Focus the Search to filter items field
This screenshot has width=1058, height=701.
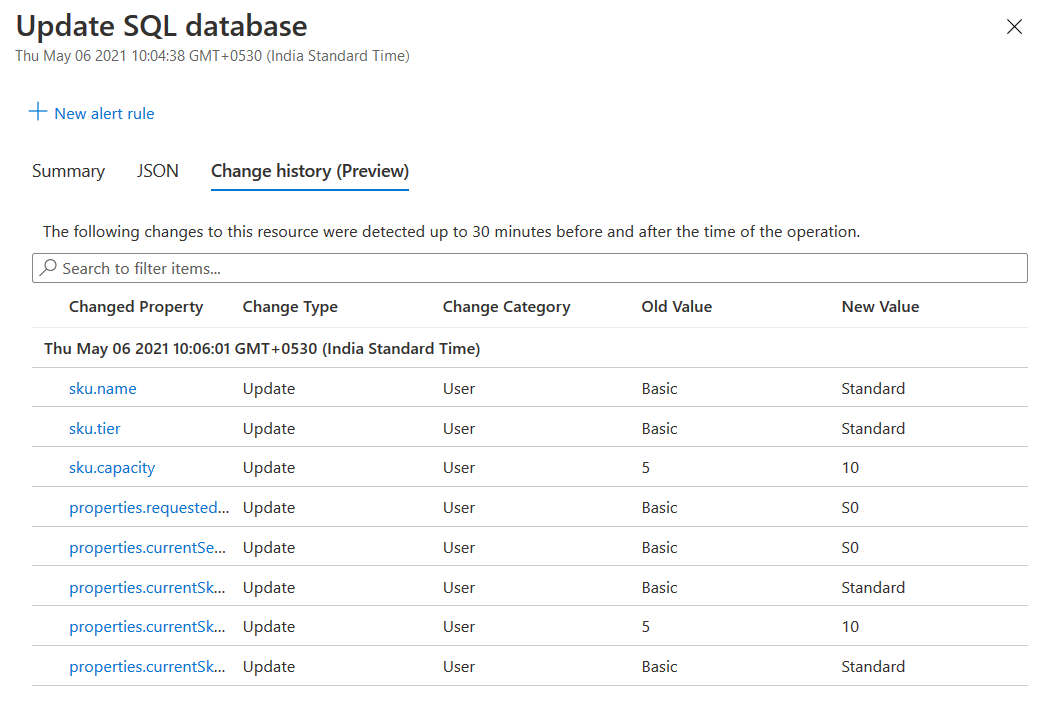540,268
